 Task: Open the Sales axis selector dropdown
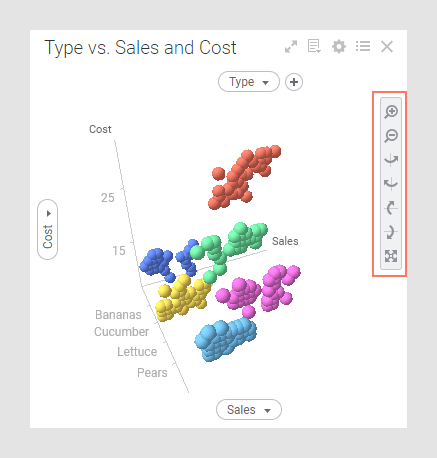coord(249,410)
